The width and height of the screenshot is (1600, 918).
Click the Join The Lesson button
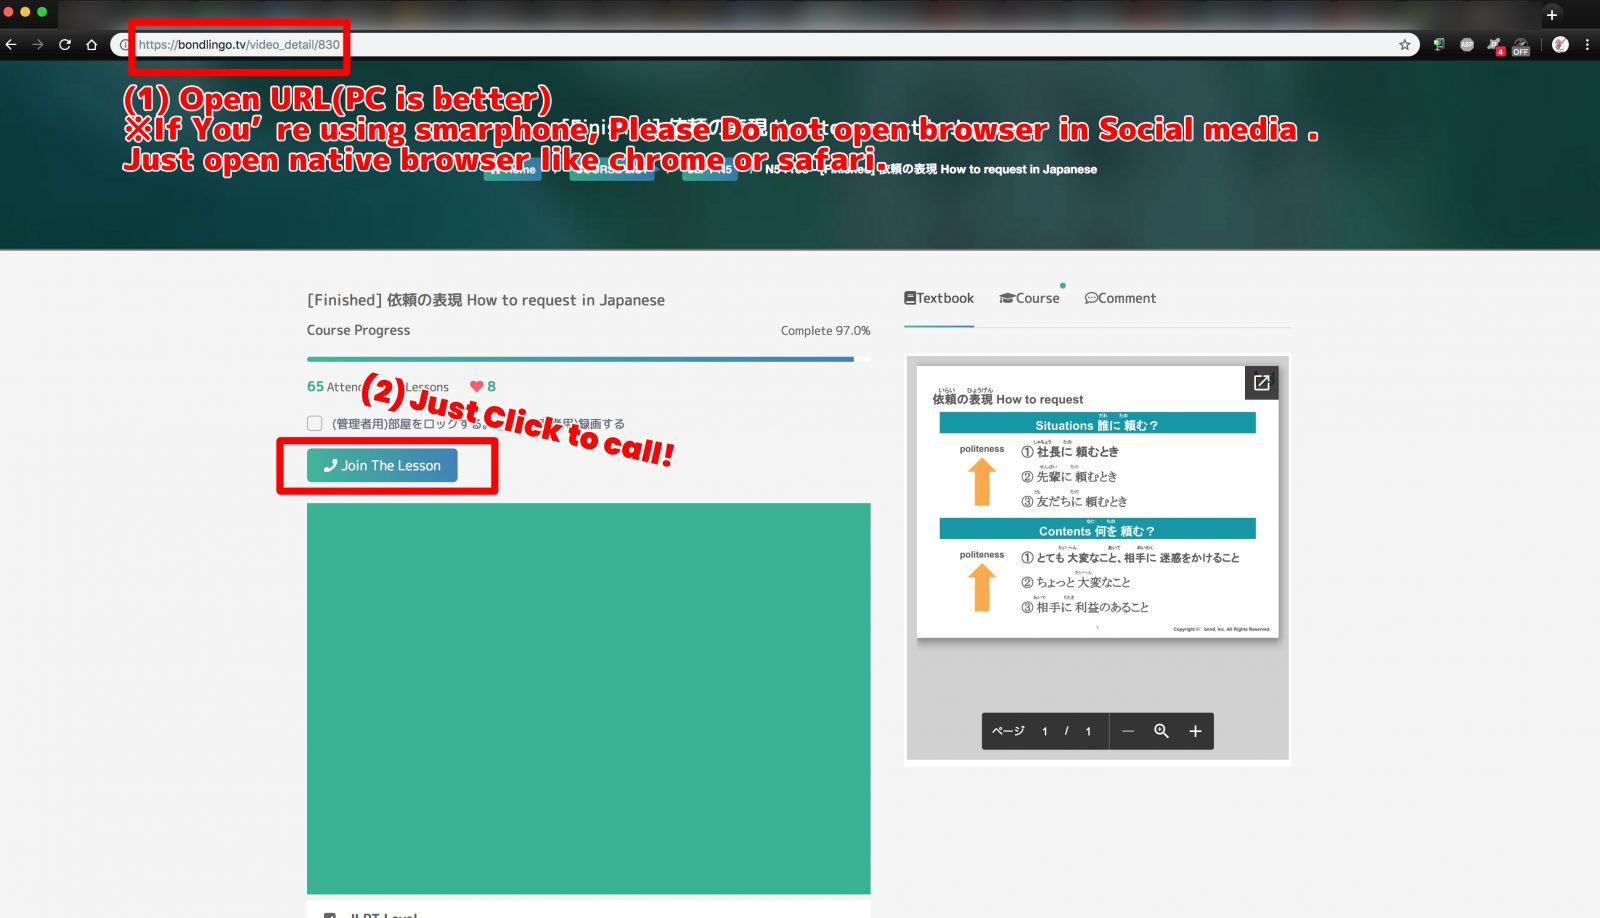pyautogui.click(x=382, y=465)
